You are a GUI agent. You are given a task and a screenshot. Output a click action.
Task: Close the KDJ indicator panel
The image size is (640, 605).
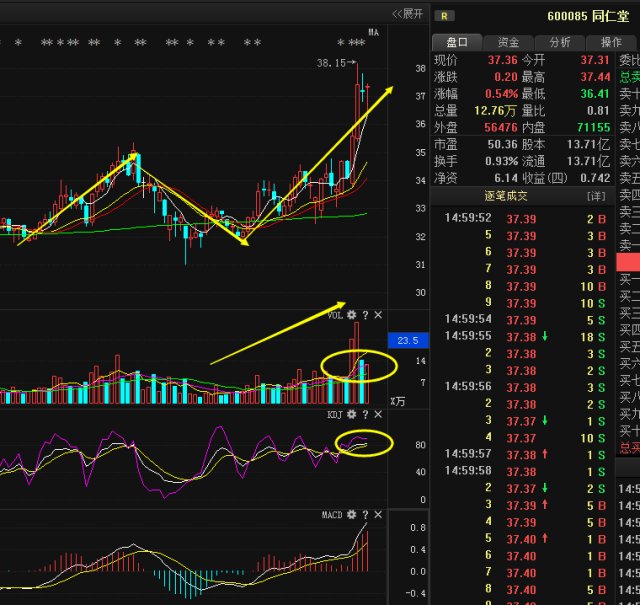point(378,414)
